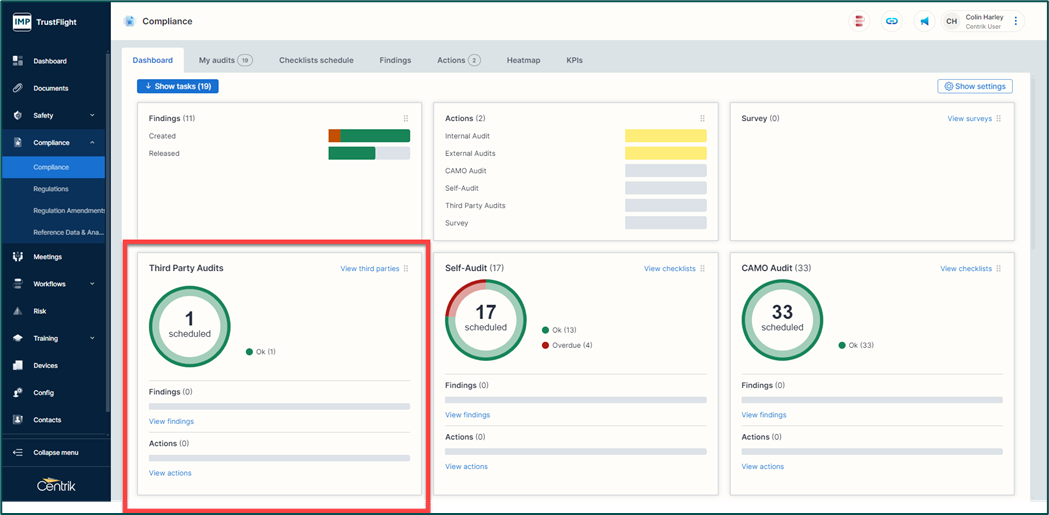Open the Documents paperclip icon in sidebar

tap(18, 88)
